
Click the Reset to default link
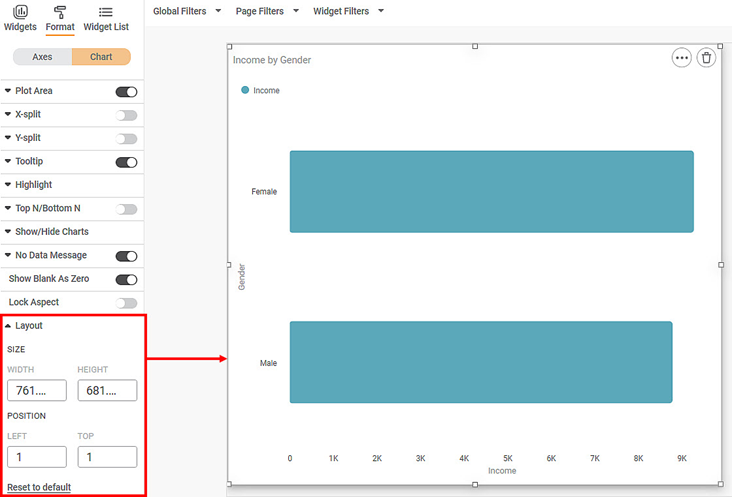[39, 487]
